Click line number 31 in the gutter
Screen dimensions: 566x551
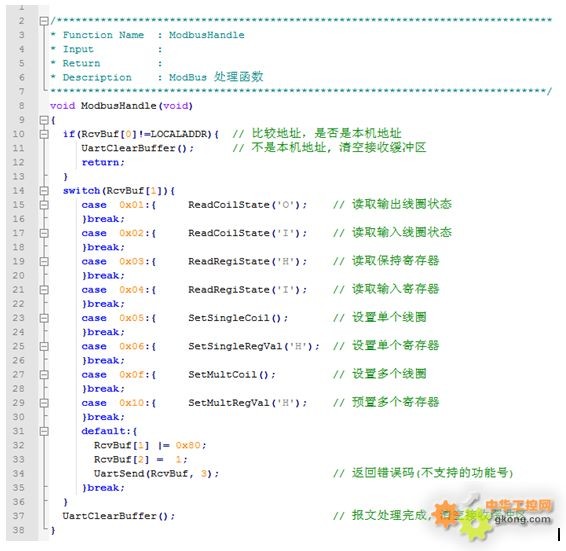[x=18, y=431]
